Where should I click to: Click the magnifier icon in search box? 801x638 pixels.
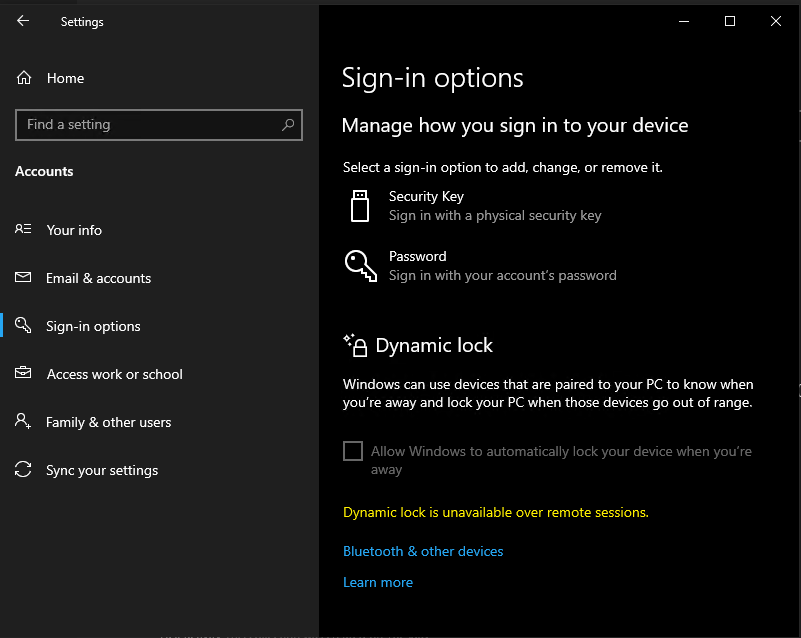(288, 125)
